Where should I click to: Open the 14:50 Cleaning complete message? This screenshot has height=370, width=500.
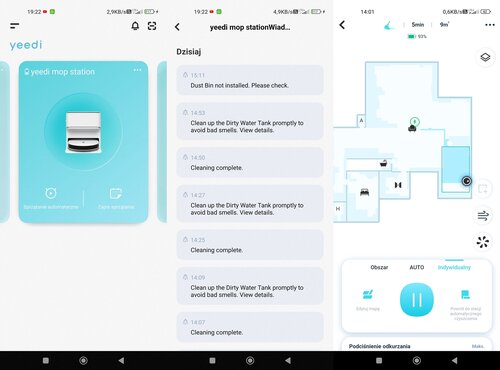(250, 163)
